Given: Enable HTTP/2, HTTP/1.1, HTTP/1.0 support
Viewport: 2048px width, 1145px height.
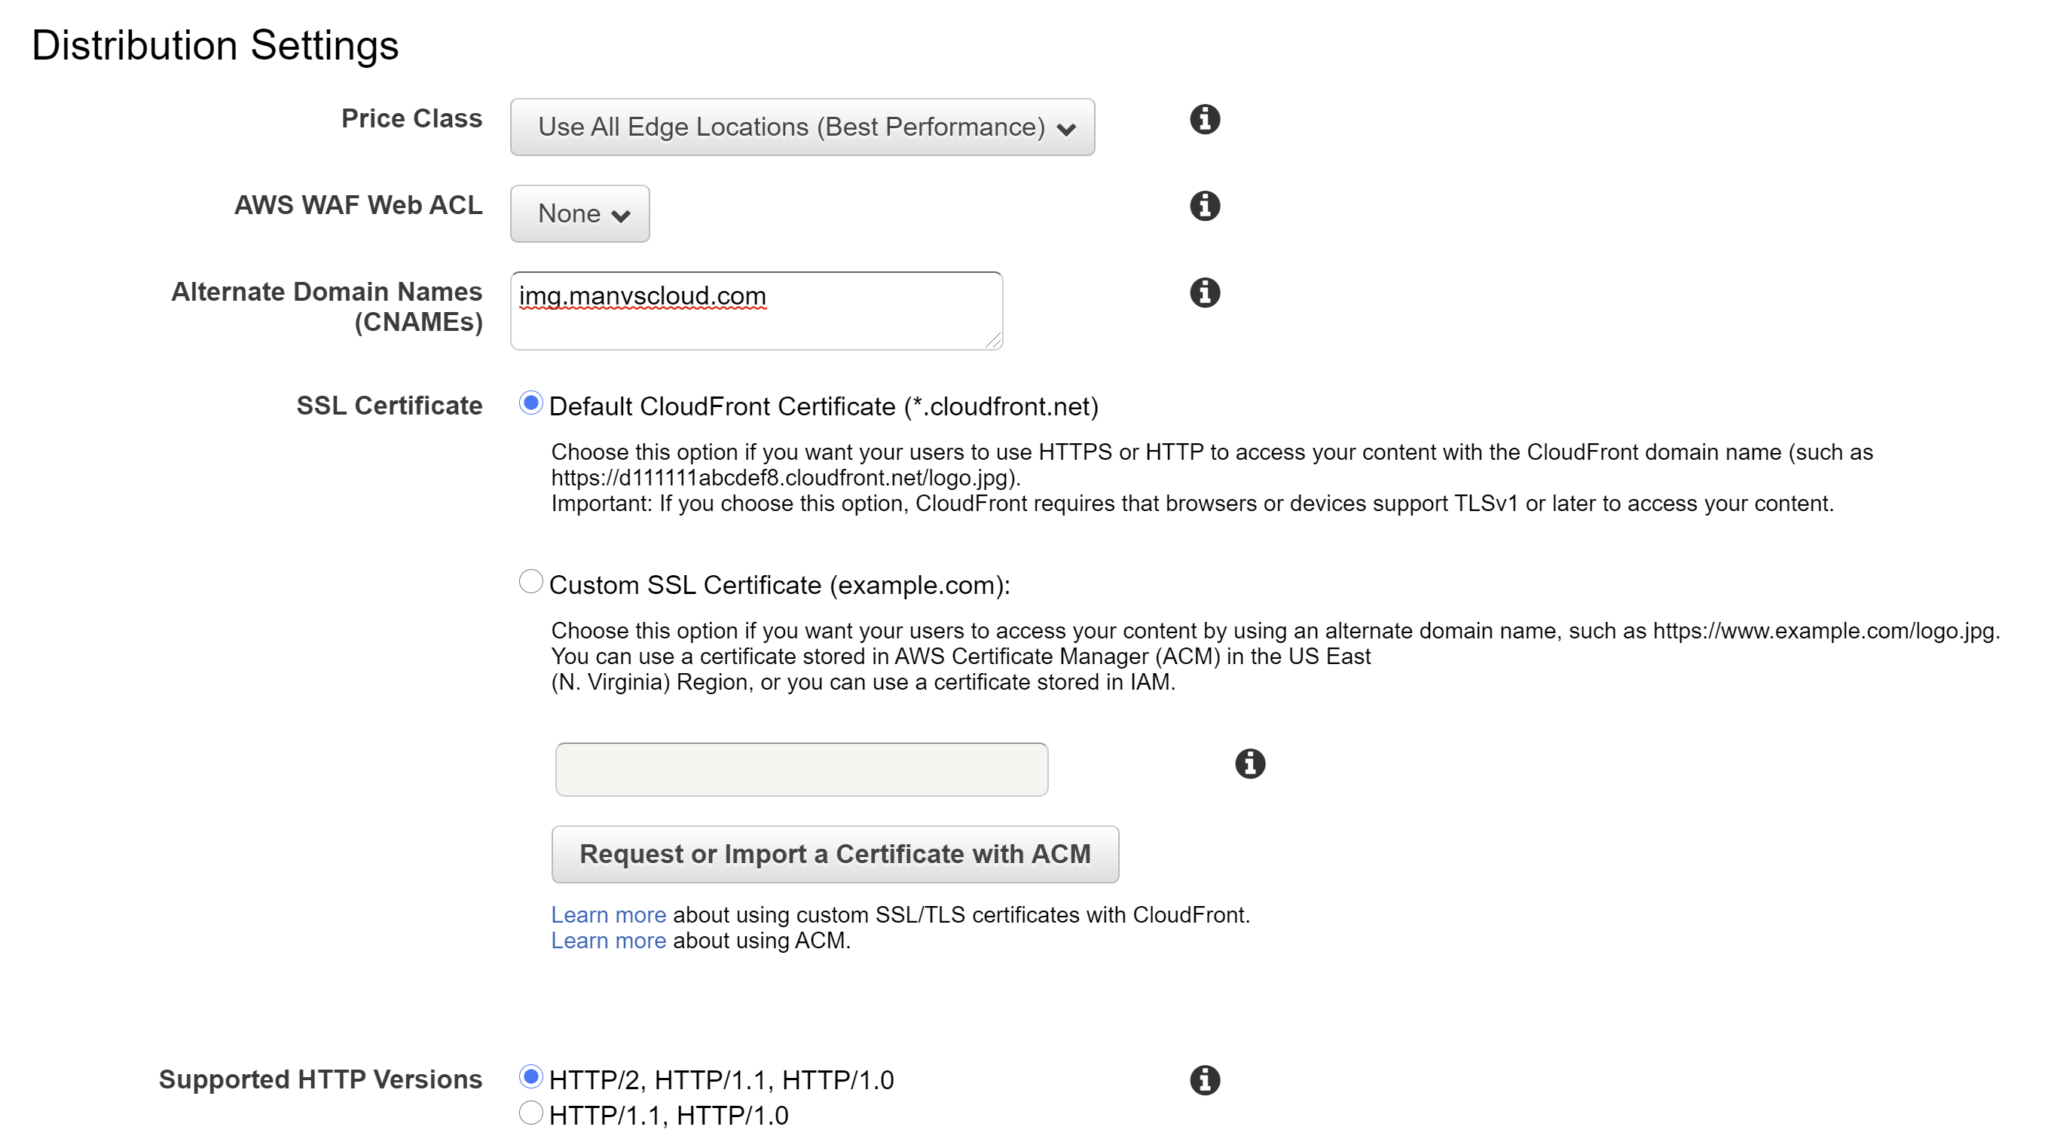Looking at the screenshot, I should 530,1075.
